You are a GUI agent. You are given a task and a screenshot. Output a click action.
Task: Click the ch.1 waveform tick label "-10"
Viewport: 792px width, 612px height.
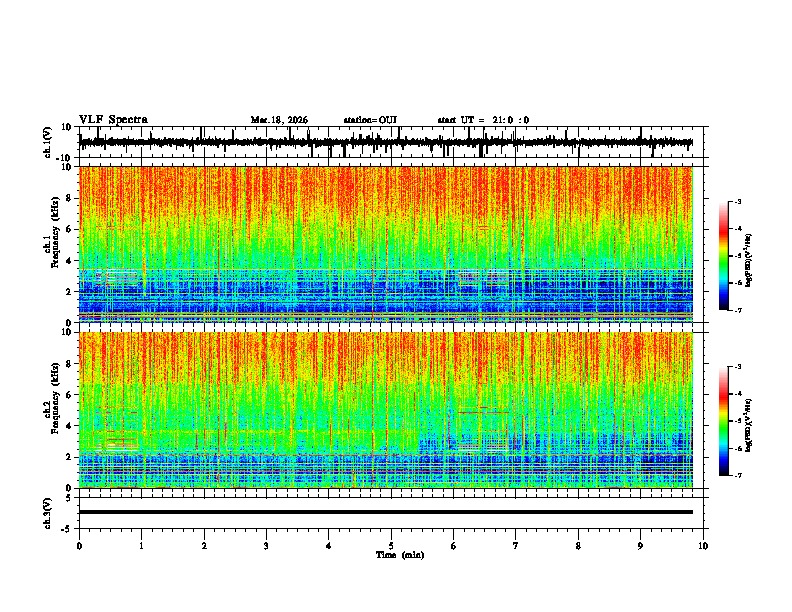click(65, 158)
